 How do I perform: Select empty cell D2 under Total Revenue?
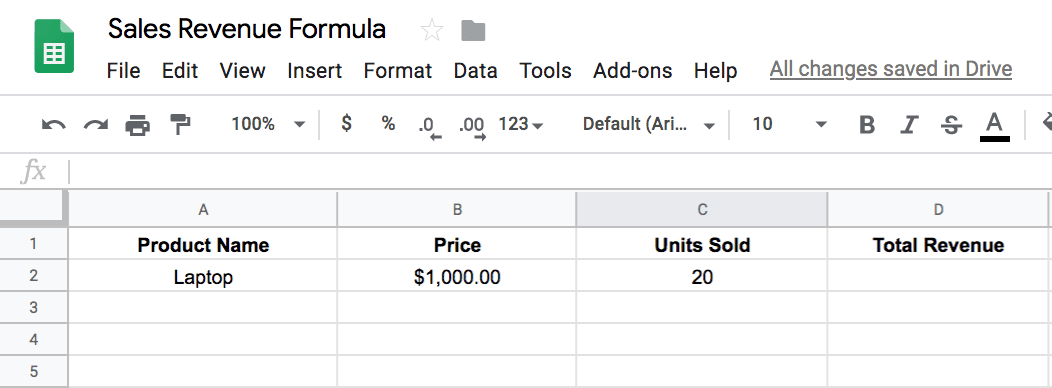pos(939,276)
